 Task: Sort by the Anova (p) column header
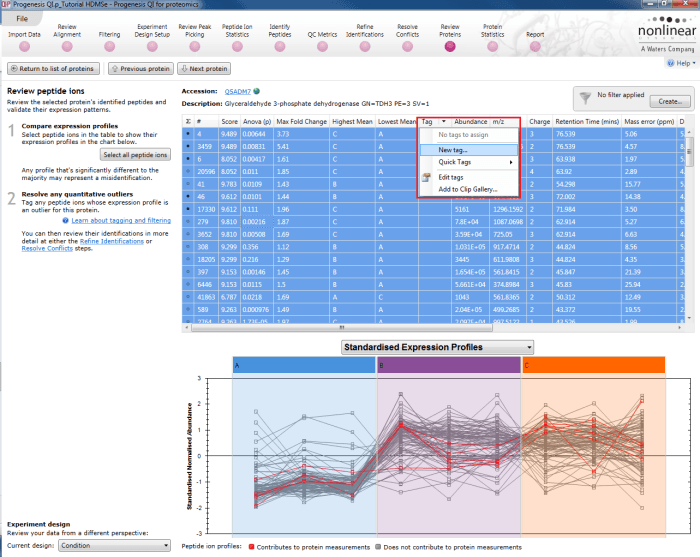pyautogui.click(x=257, y=121)
